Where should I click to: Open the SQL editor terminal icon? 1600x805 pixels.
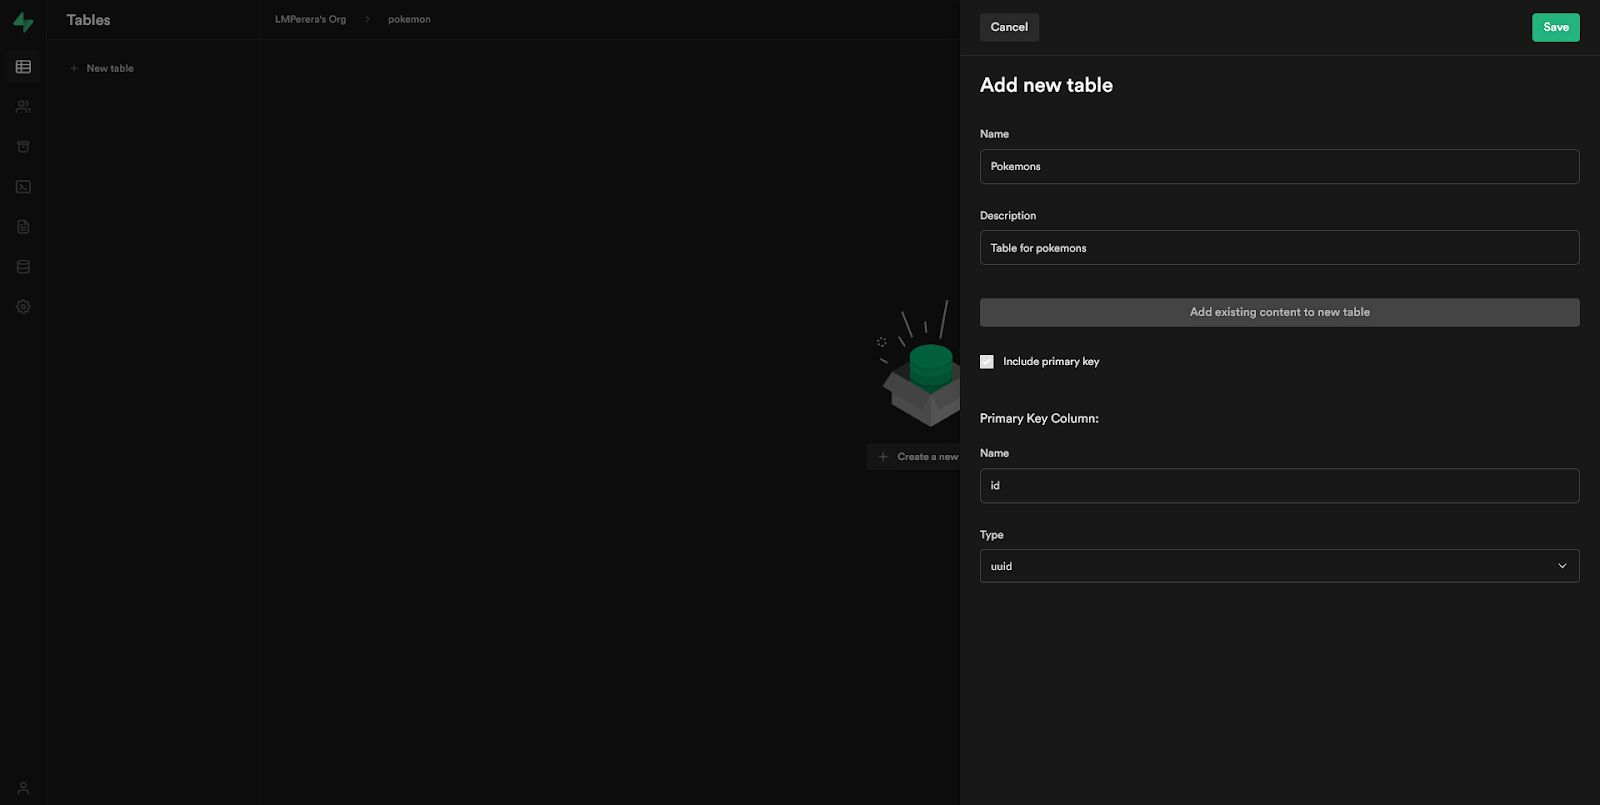pos(23,187)
